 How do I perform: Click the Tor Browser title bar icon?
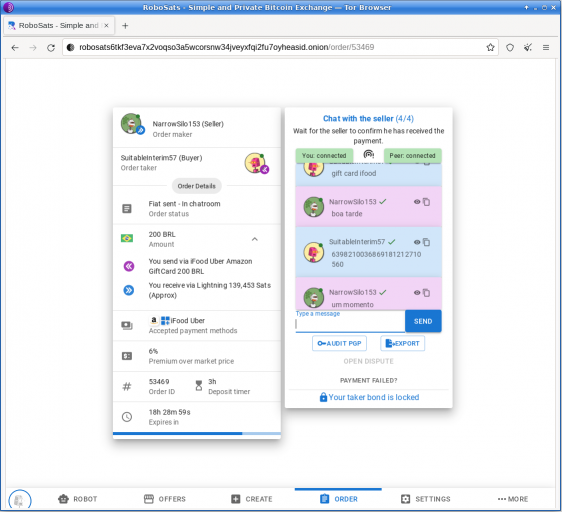(x=8, y=7)
